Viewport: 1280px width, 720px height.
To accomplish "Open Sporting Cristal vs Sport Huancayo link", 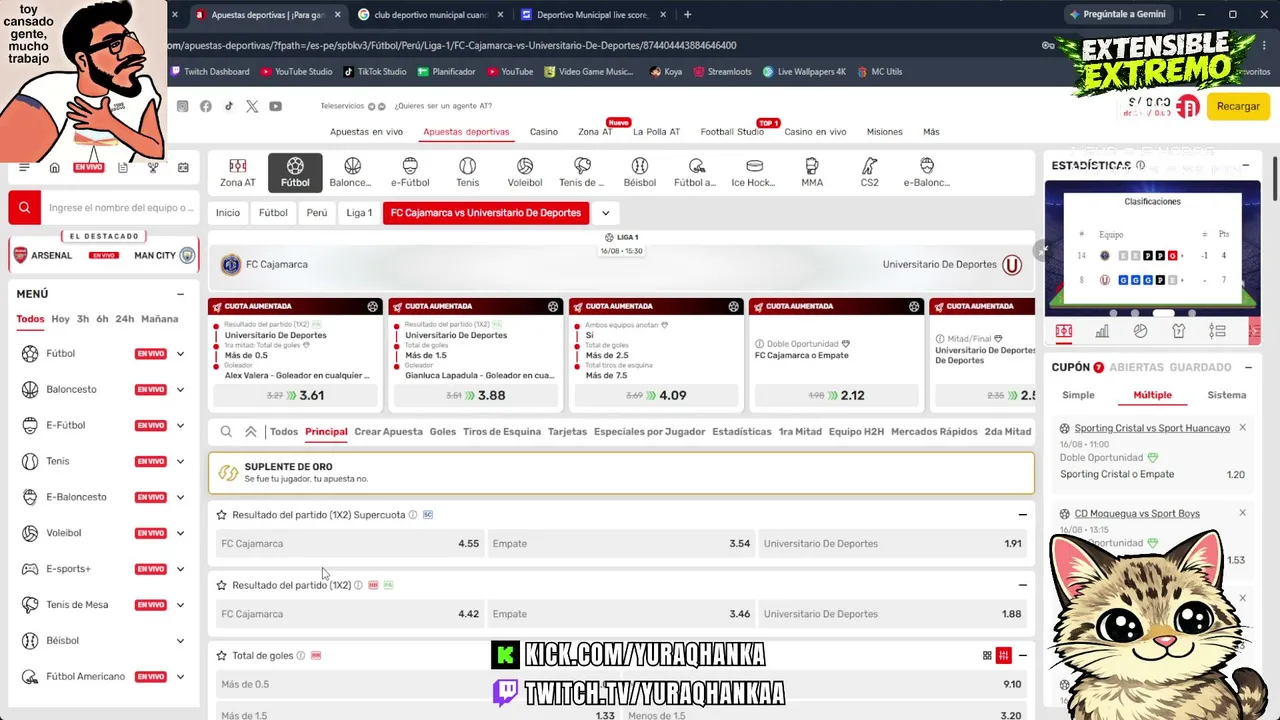I will (1152, 428).
